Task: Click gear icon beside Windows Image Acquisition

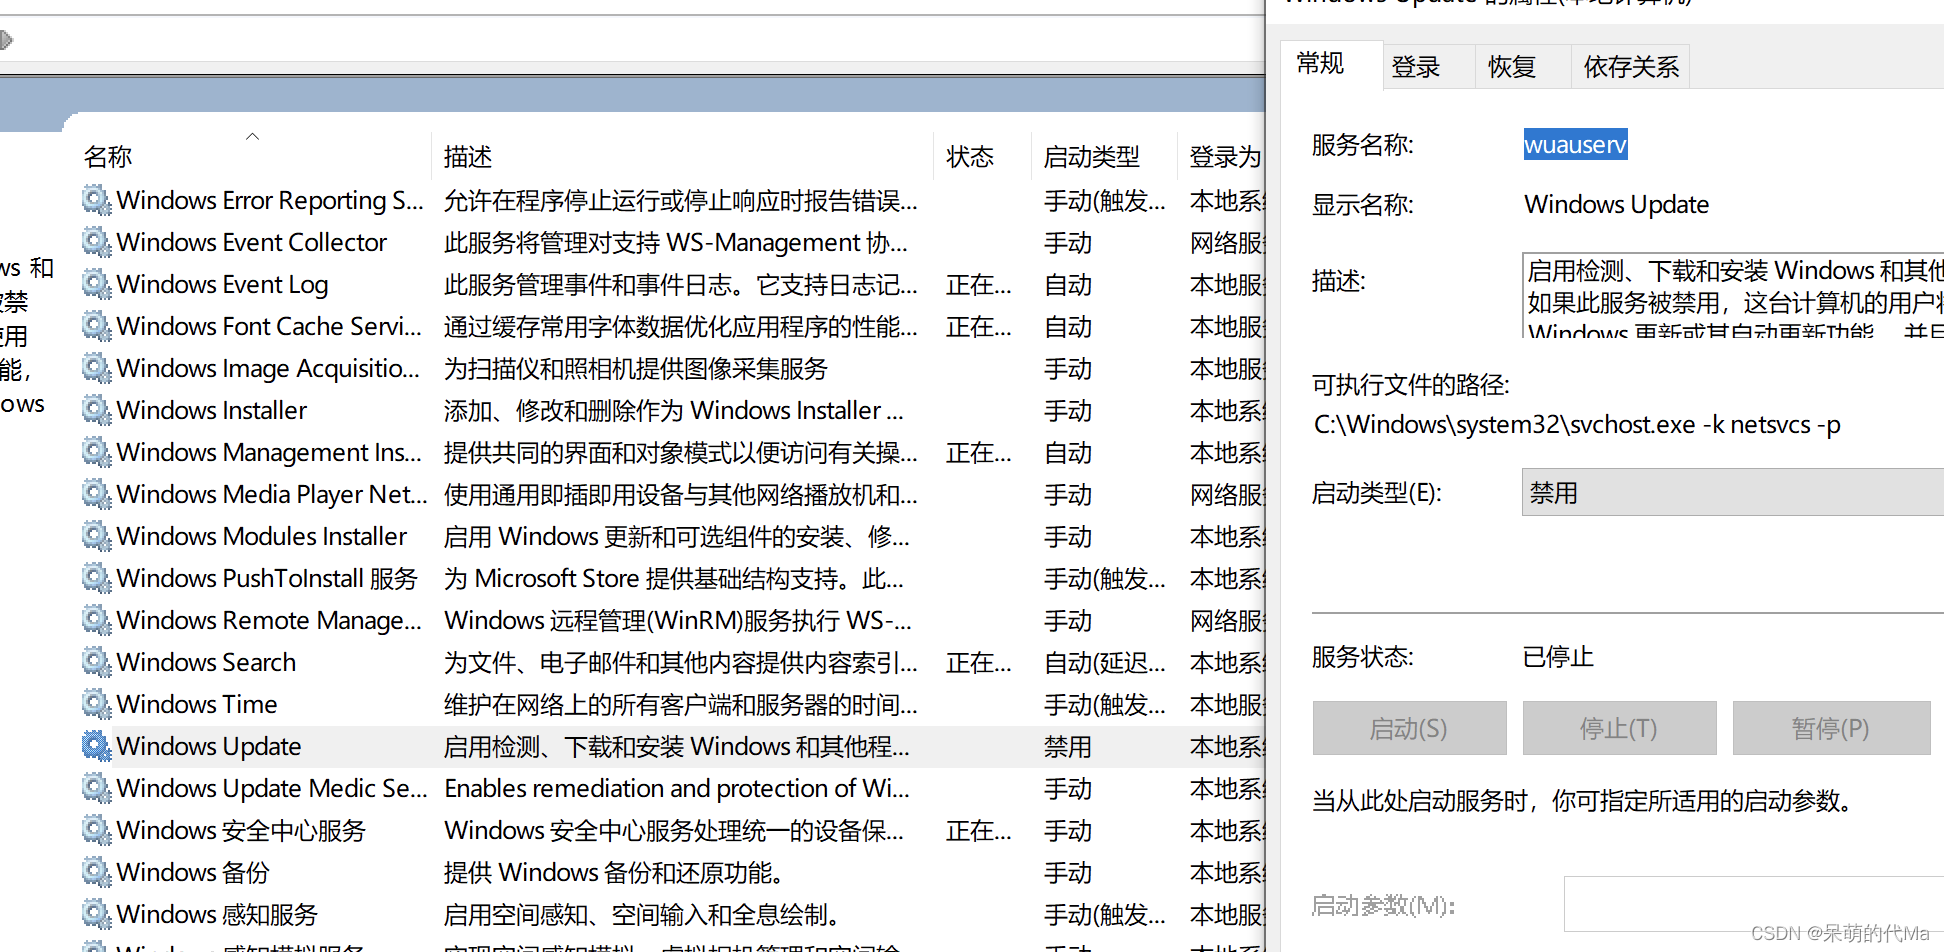Action: coord(96,368)
